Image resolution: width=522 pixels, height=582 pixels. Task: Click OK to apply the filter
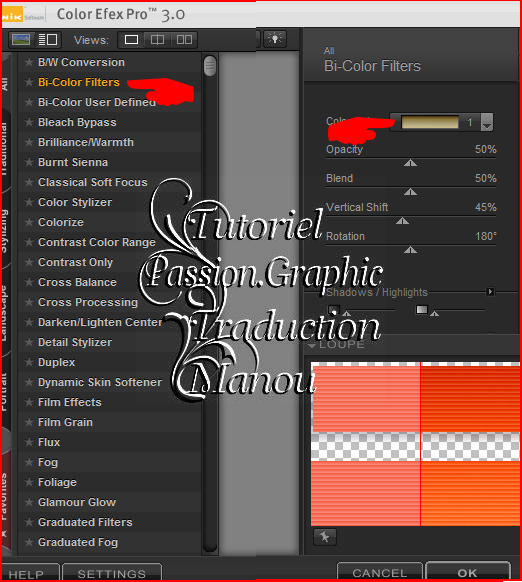(x=467, y=572)
